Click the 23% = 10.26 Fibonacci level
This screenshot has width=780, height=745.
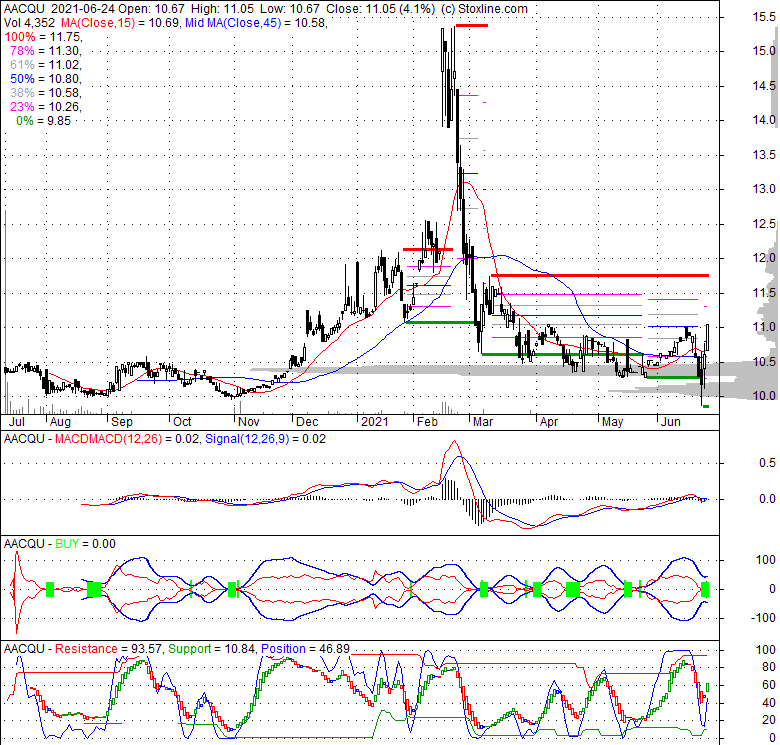click(x=45, y=106)
